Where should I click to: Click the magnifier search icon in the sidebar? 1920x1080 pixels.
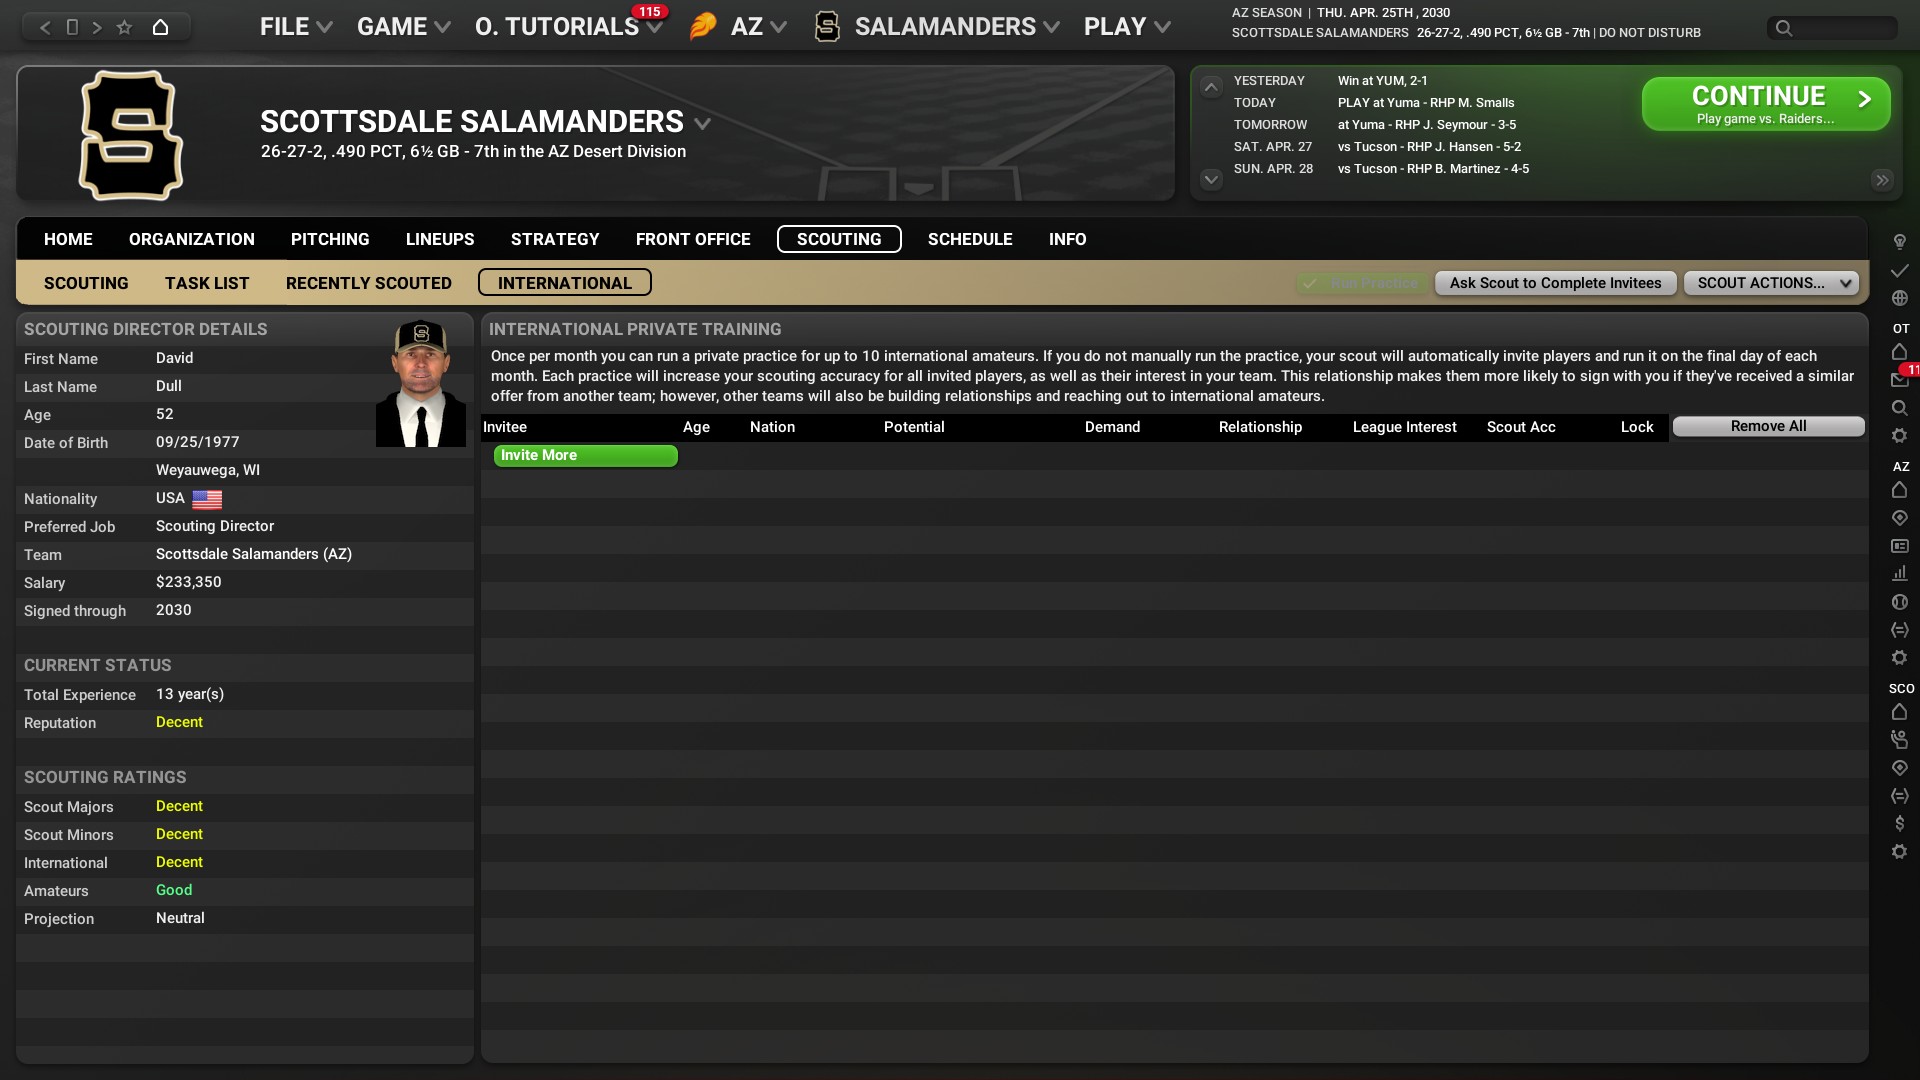coord(1899,408)
